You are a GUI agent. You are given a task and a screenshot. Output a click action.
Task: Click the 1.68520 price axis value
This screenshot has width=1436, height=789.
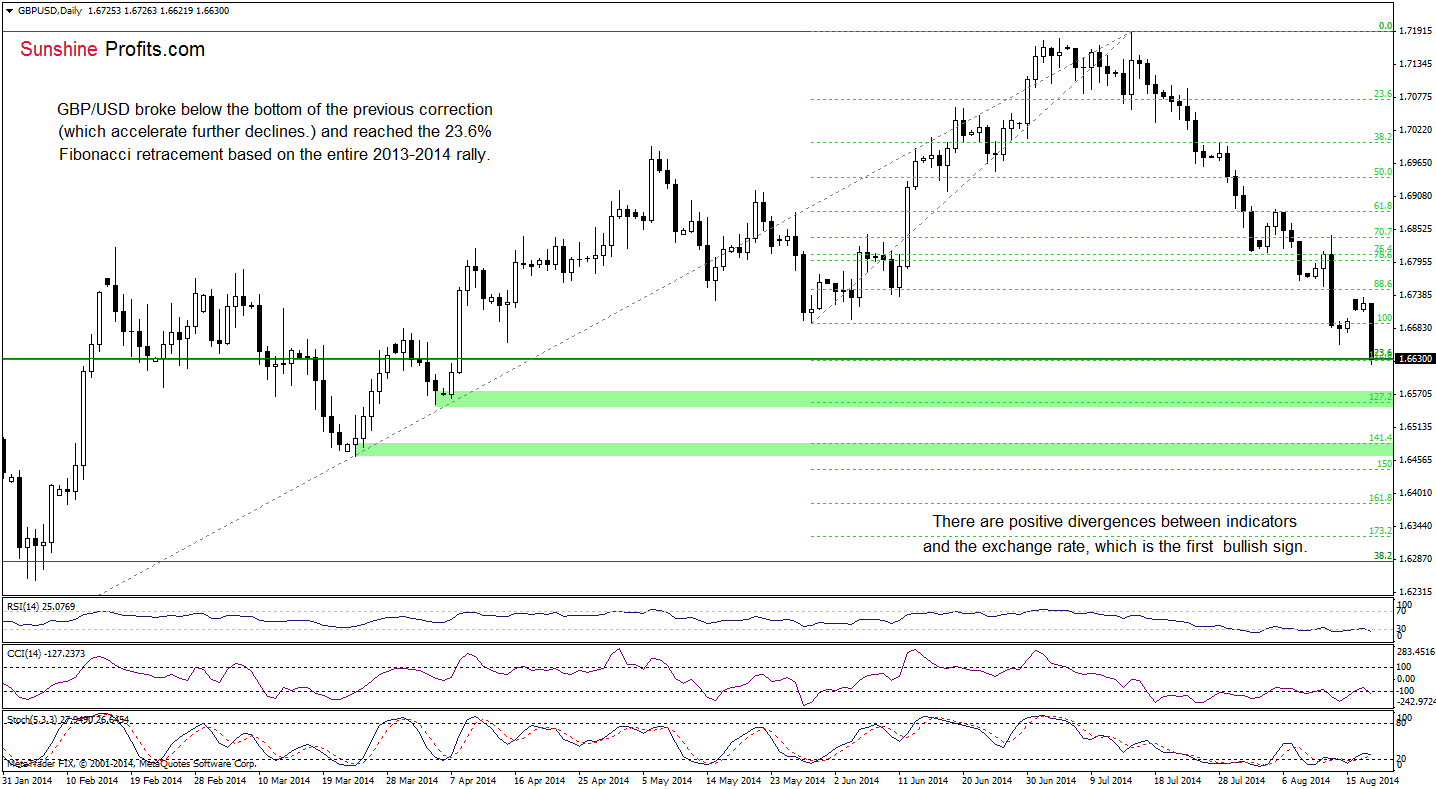click(1417, 229)
